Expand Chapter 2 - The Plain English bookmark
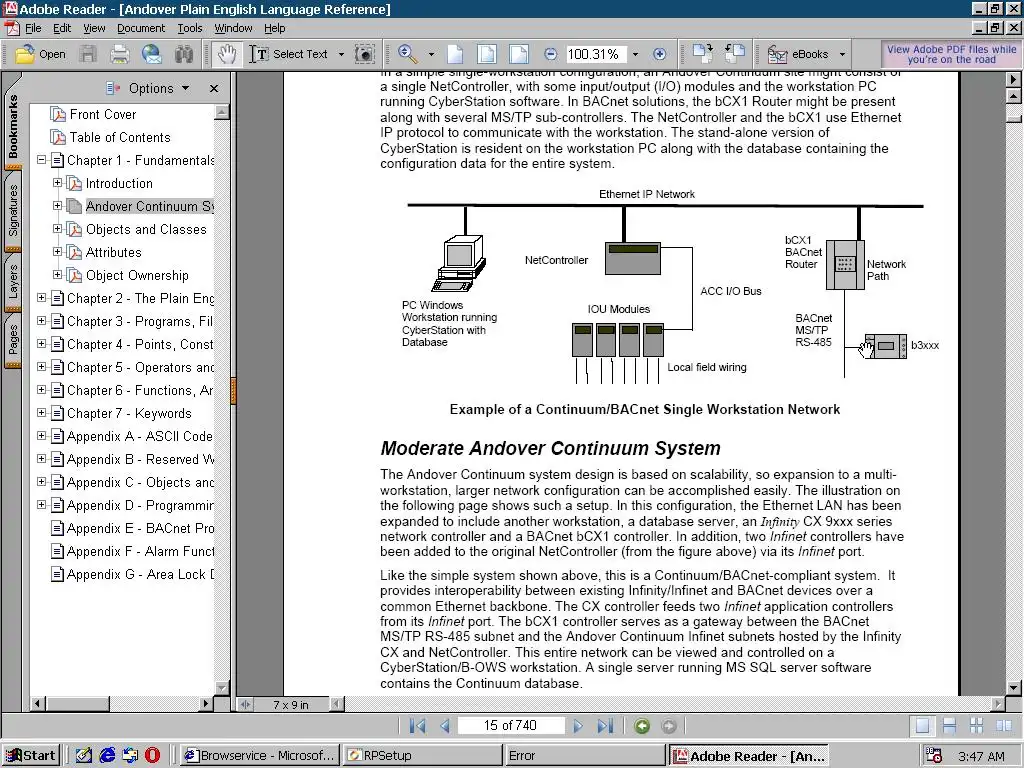The height and width of the screenshot is (768, 1024). click(x=41, y=298)
